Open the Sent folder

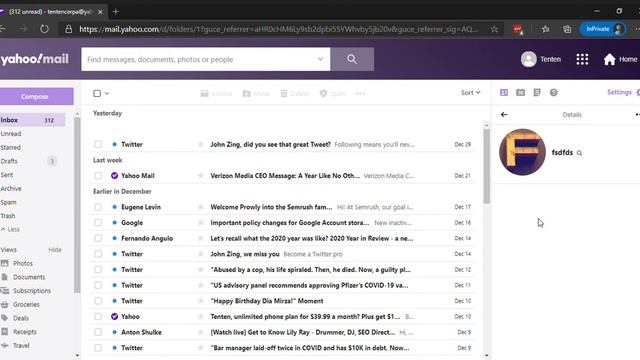(7, 175)
